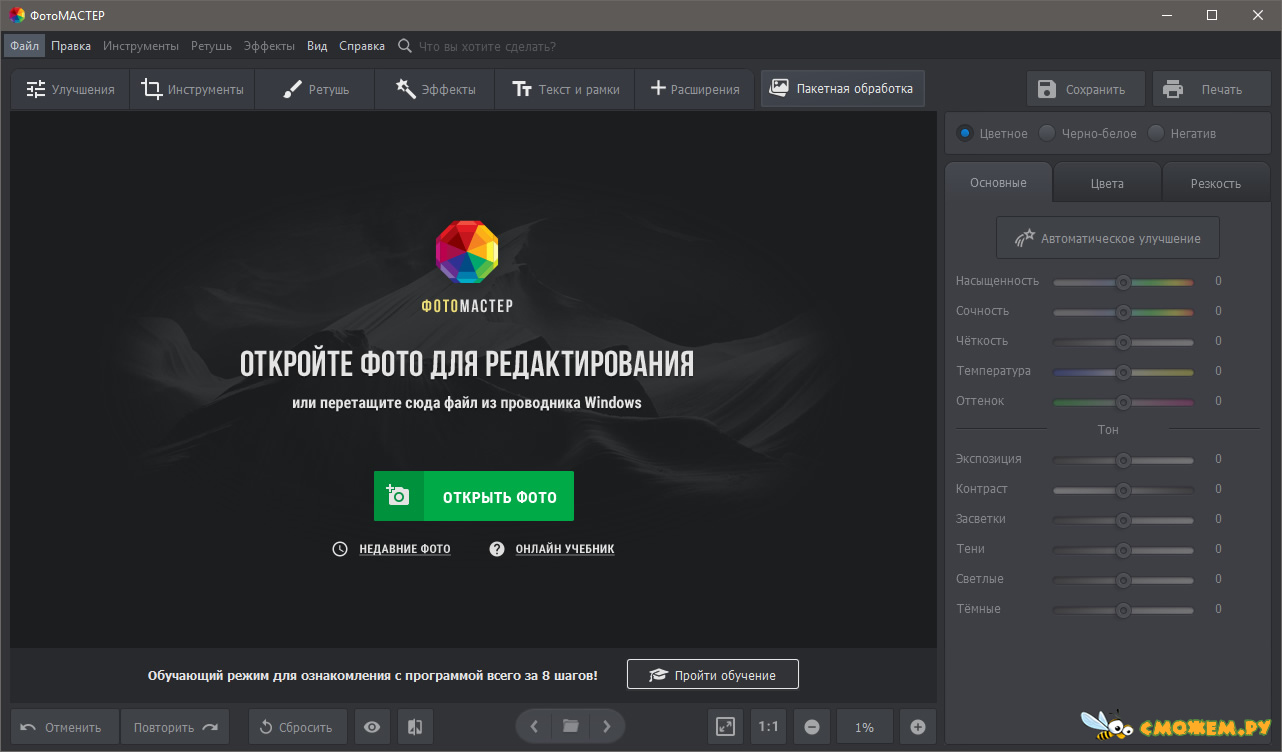The height and width of the screenshot is (752, 1282).
Task: Open the Инструменты menu bar item
Action: (141, 46)
